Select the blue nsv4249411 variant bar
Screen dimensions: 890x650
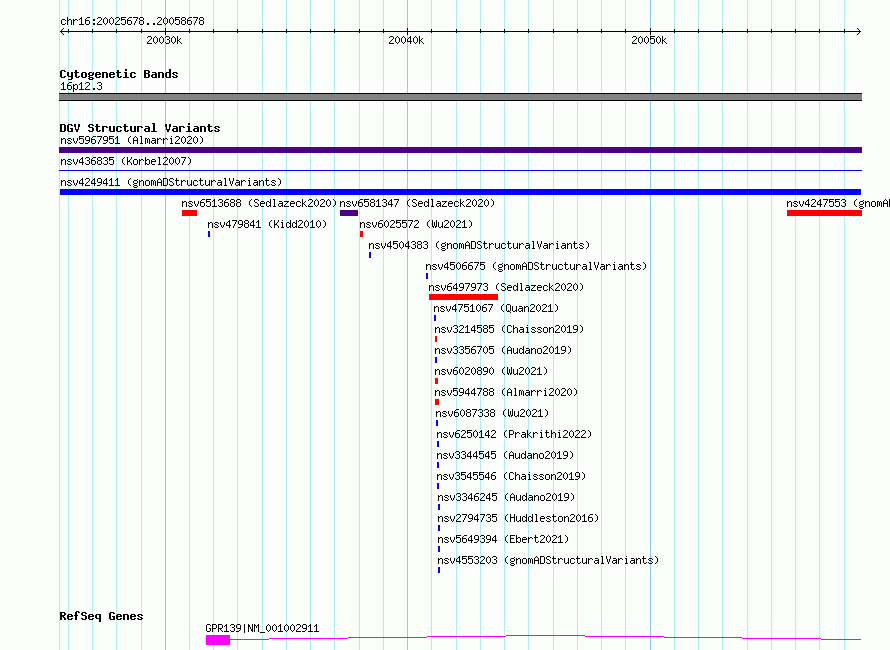tap(460, 192)
